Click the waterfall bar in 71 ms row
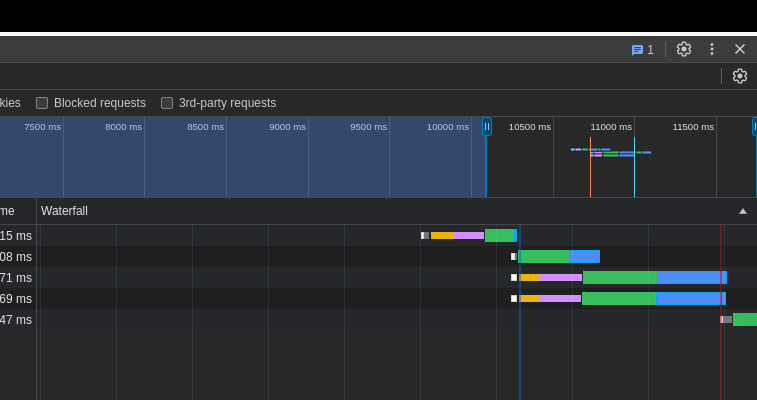Image resolution: width=757 pixels, height=400 pixels. point(620,278)
